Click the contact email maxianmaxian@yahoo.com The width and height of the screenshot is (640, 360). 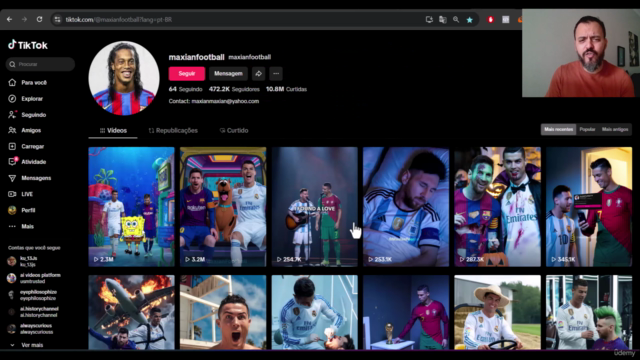pos(225,101)
